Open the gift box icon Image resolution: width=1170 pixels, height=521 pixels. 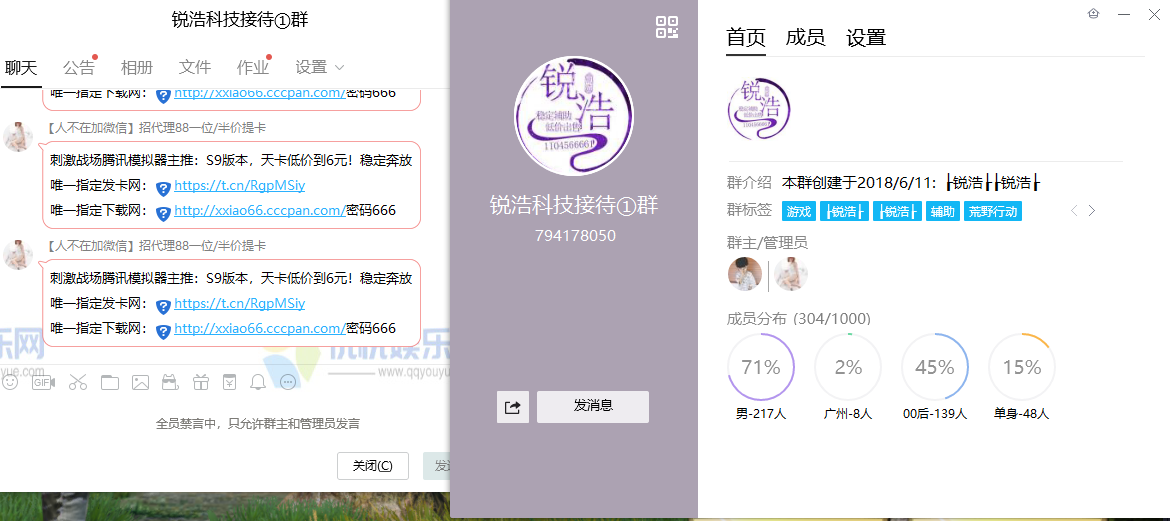click(x=201, y=382)
